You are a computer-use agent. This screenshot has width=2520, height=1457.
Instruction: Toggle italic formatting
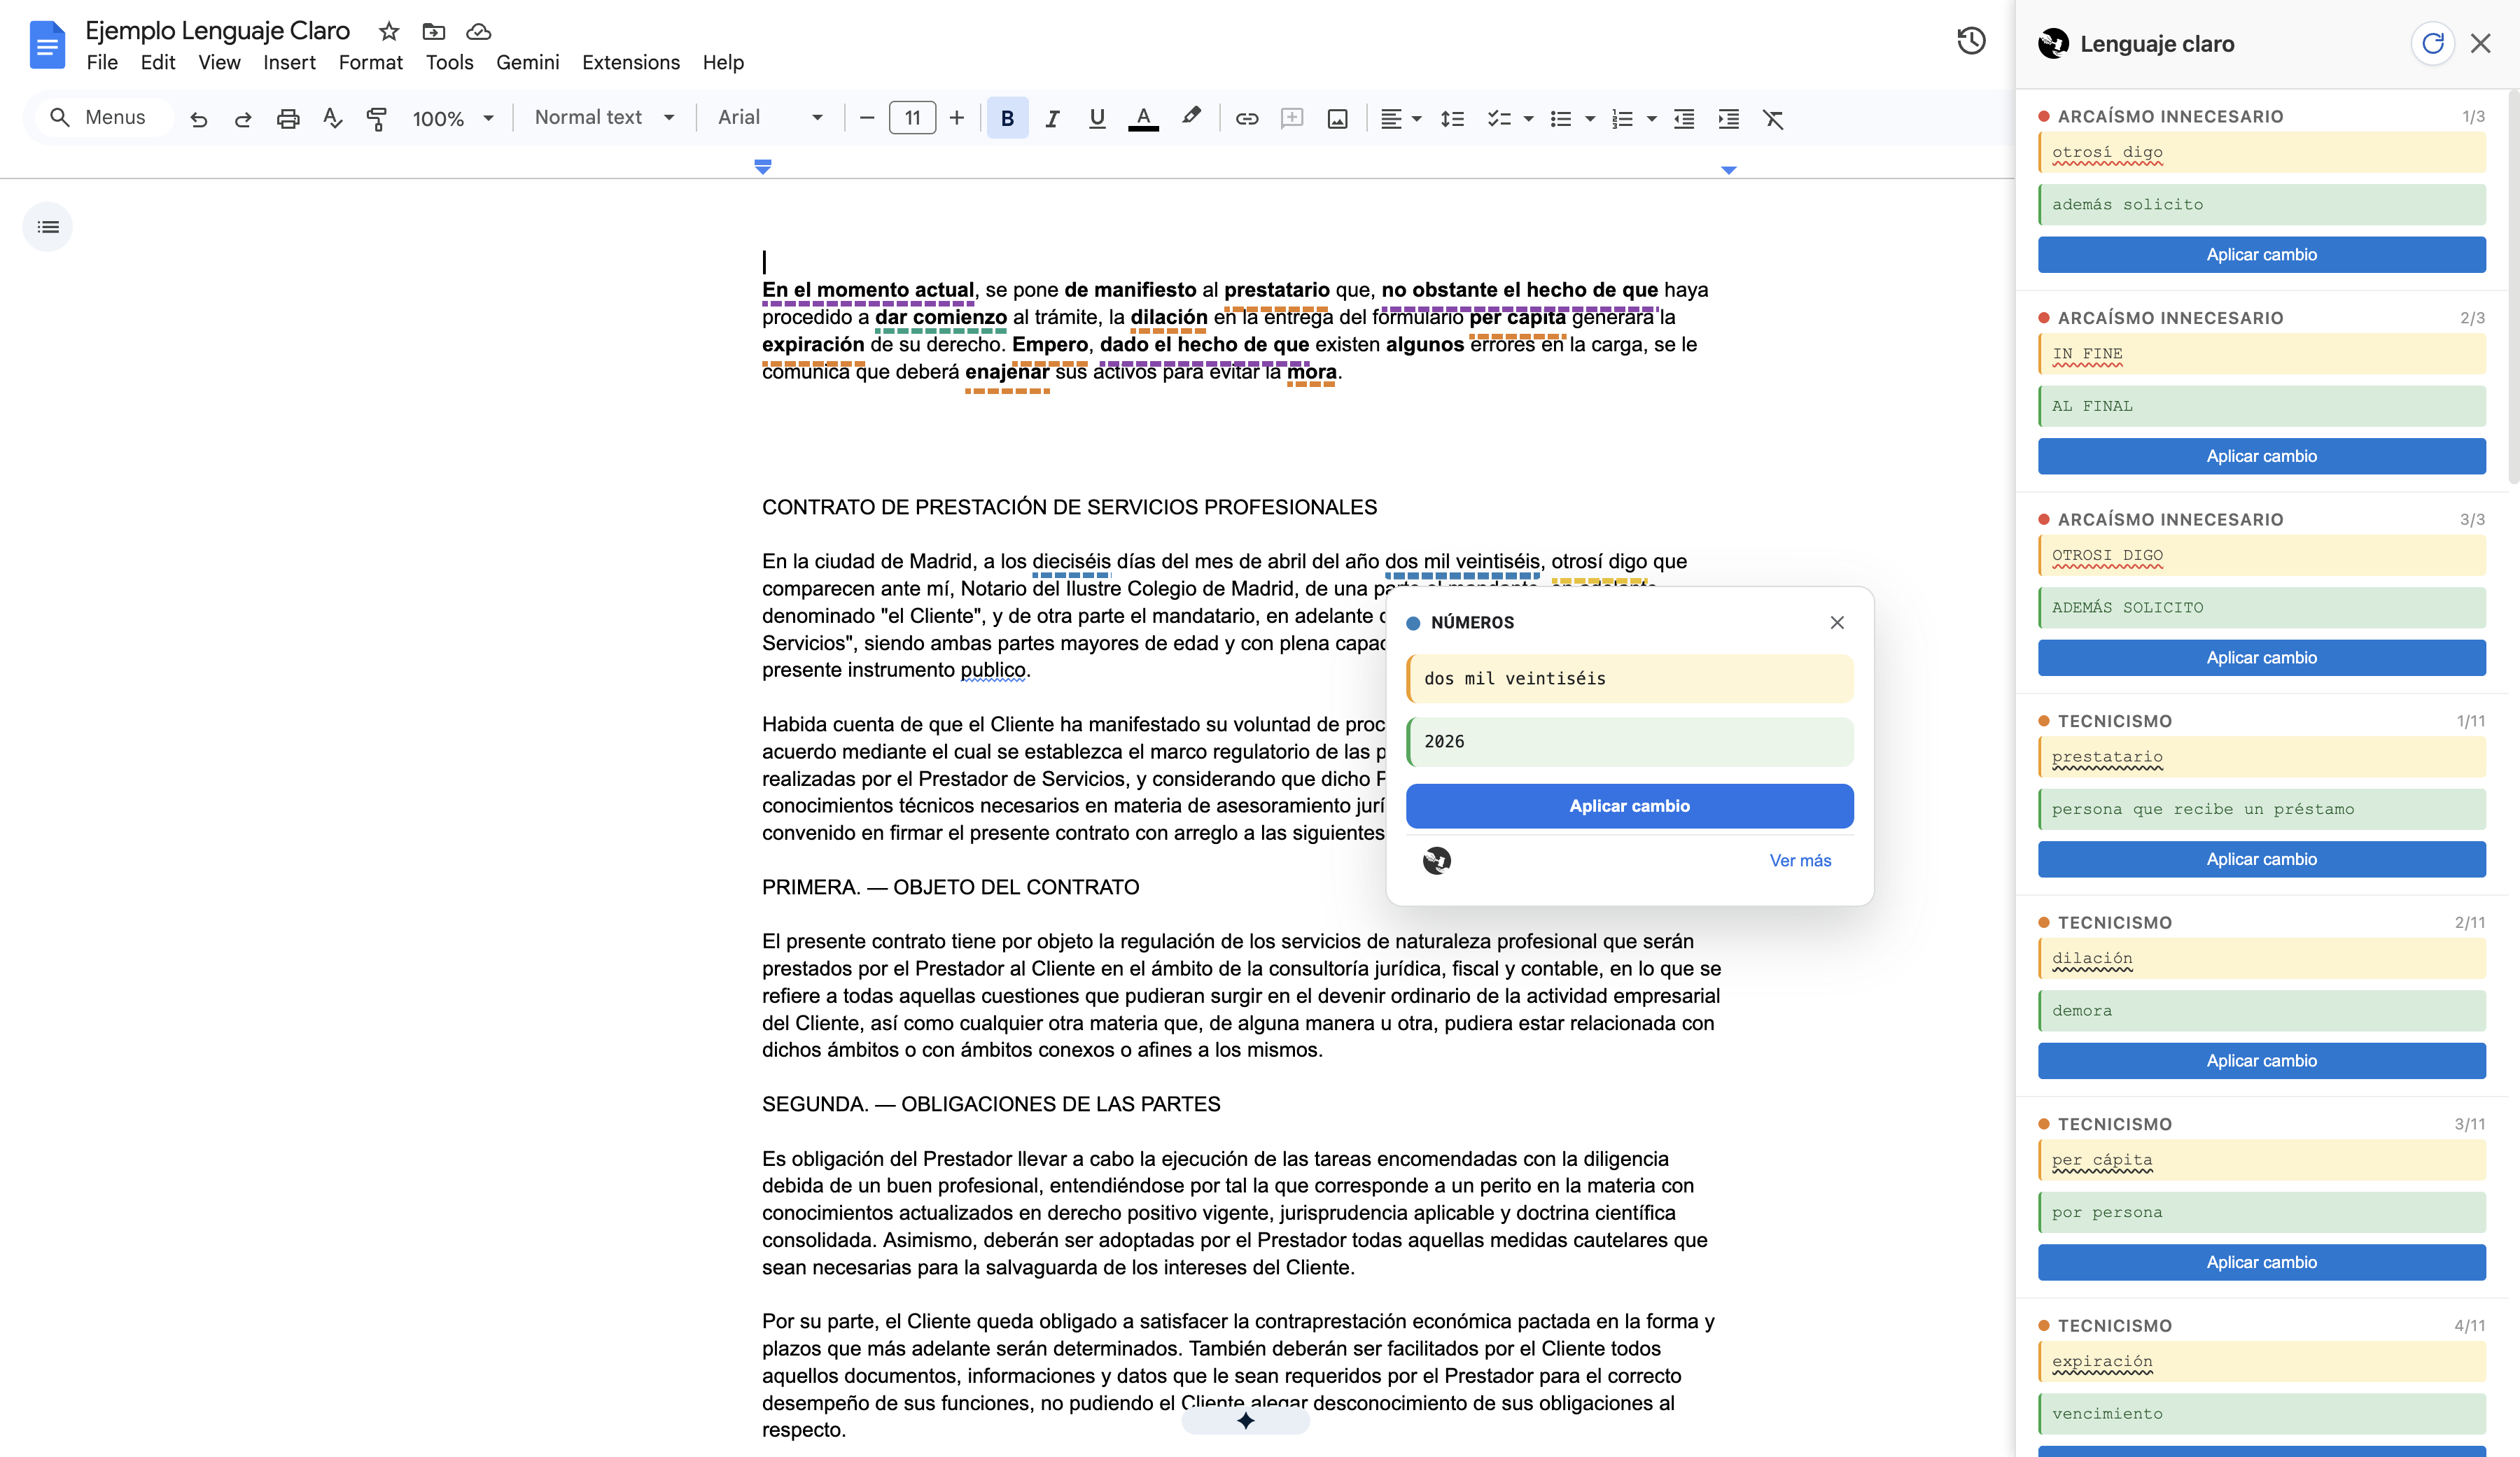(1052, 118)
